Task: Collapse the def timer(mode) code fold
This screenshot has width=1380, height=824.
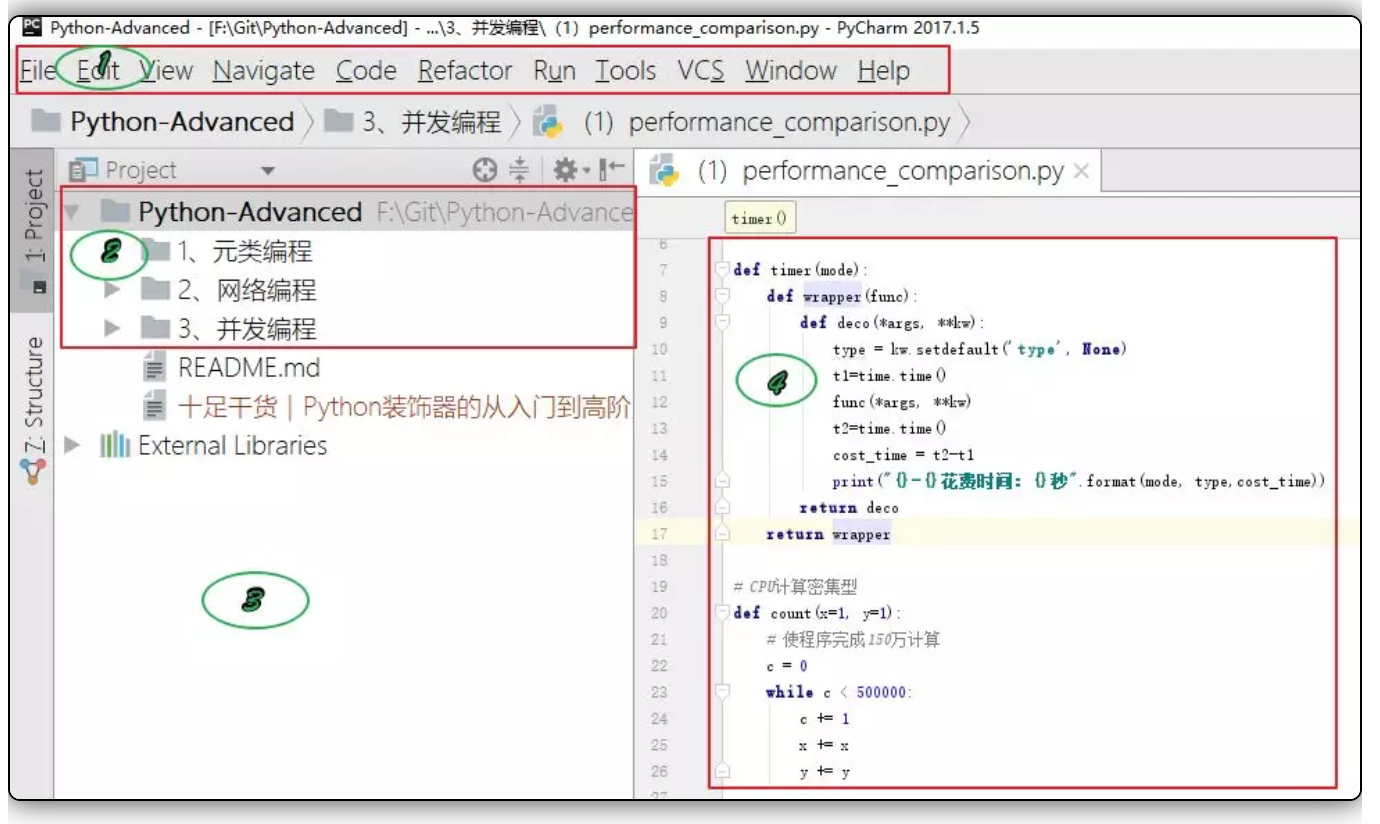Action: 723,270
